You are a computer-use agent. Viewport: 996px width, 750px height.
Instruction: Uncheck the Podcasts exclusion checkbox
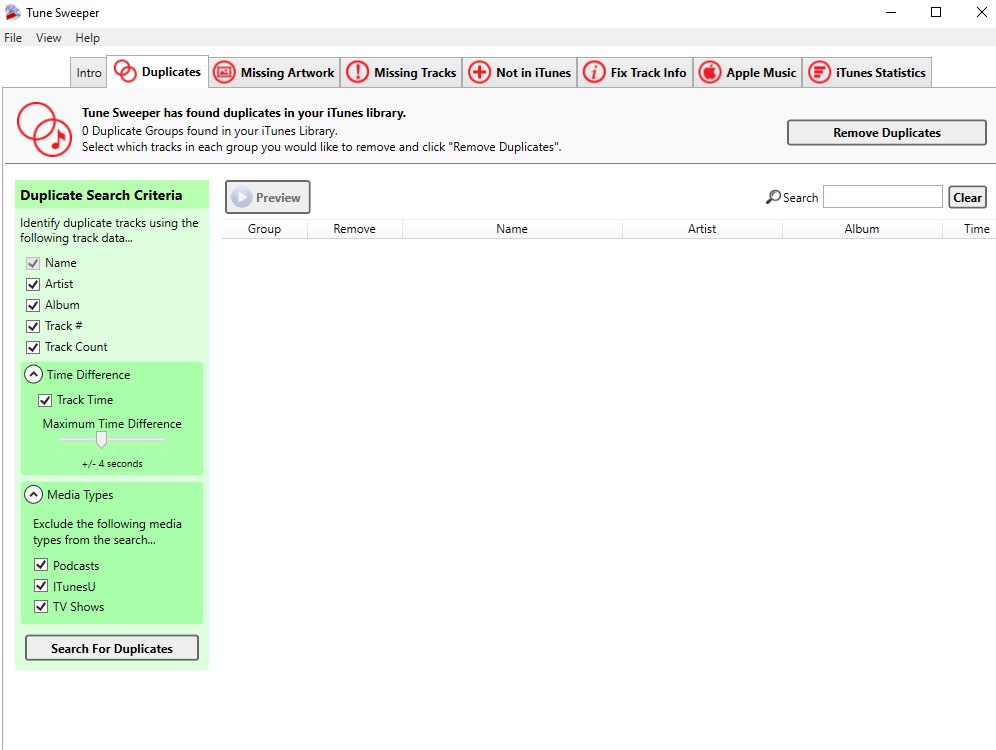[41, 565]
